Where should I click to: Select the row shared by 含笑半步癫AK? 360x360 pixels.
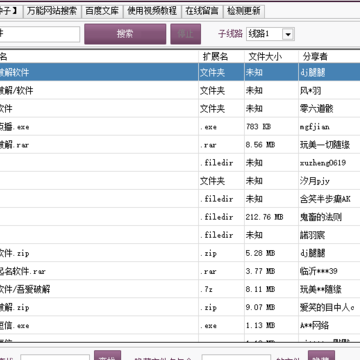pos(180,199)
